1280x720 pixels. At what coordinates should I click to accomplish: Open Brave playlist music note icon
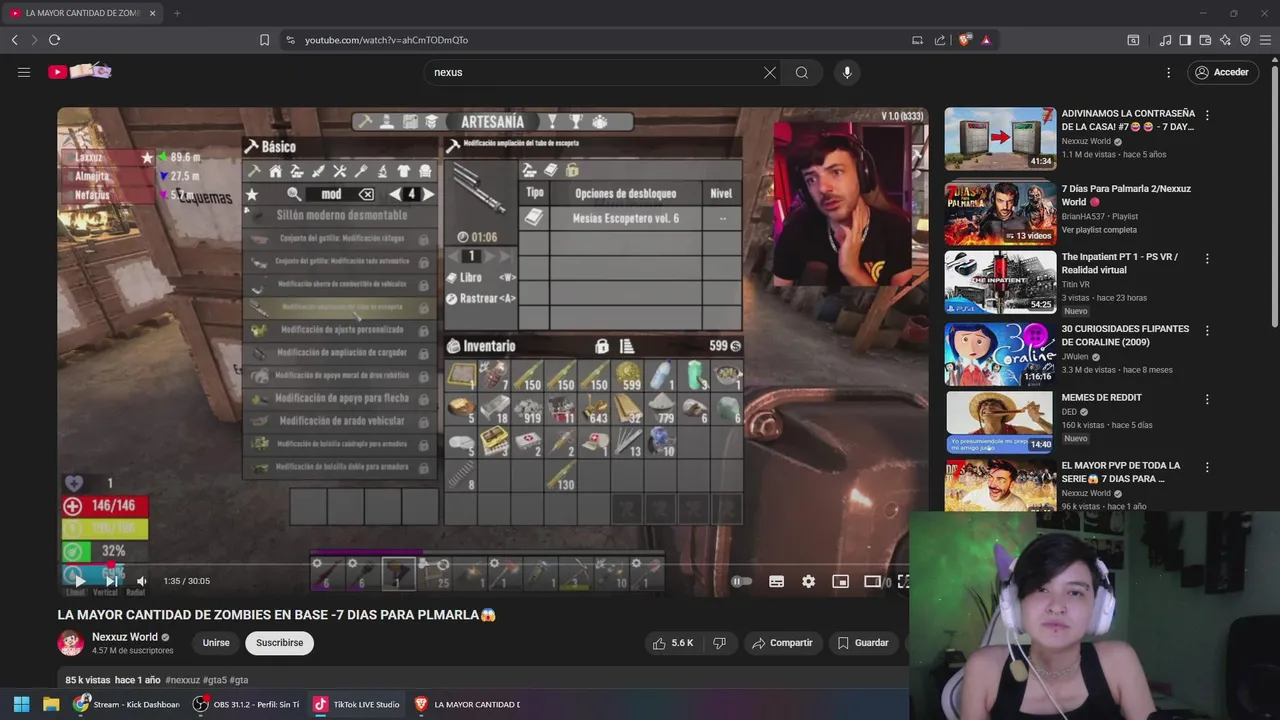click(1165, 40)
